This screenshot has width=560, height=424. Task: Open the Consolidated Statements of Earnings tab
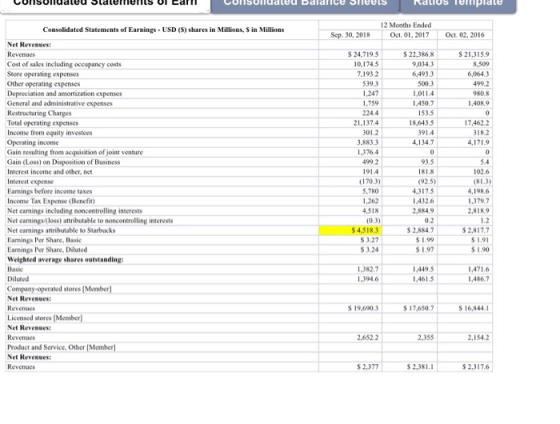click(x=105, y=4)
